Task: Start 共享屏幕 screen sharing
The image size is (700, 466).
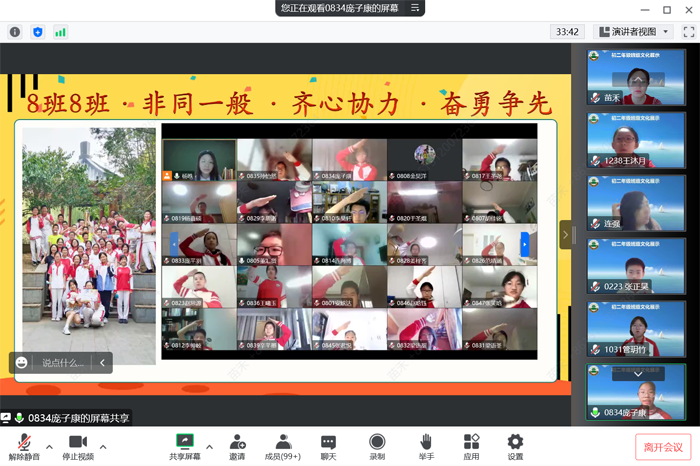Action: [x=184, y=447]
